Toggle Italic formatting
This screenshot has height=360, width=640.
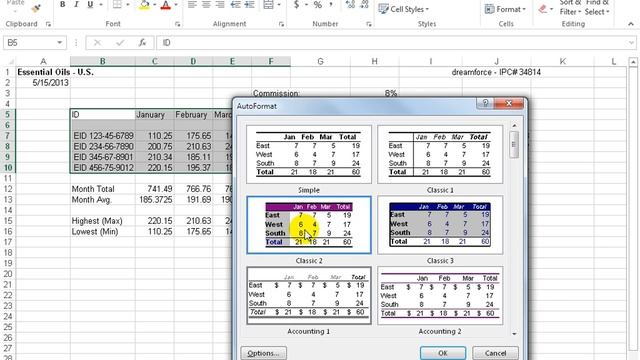tap(76, 4)
